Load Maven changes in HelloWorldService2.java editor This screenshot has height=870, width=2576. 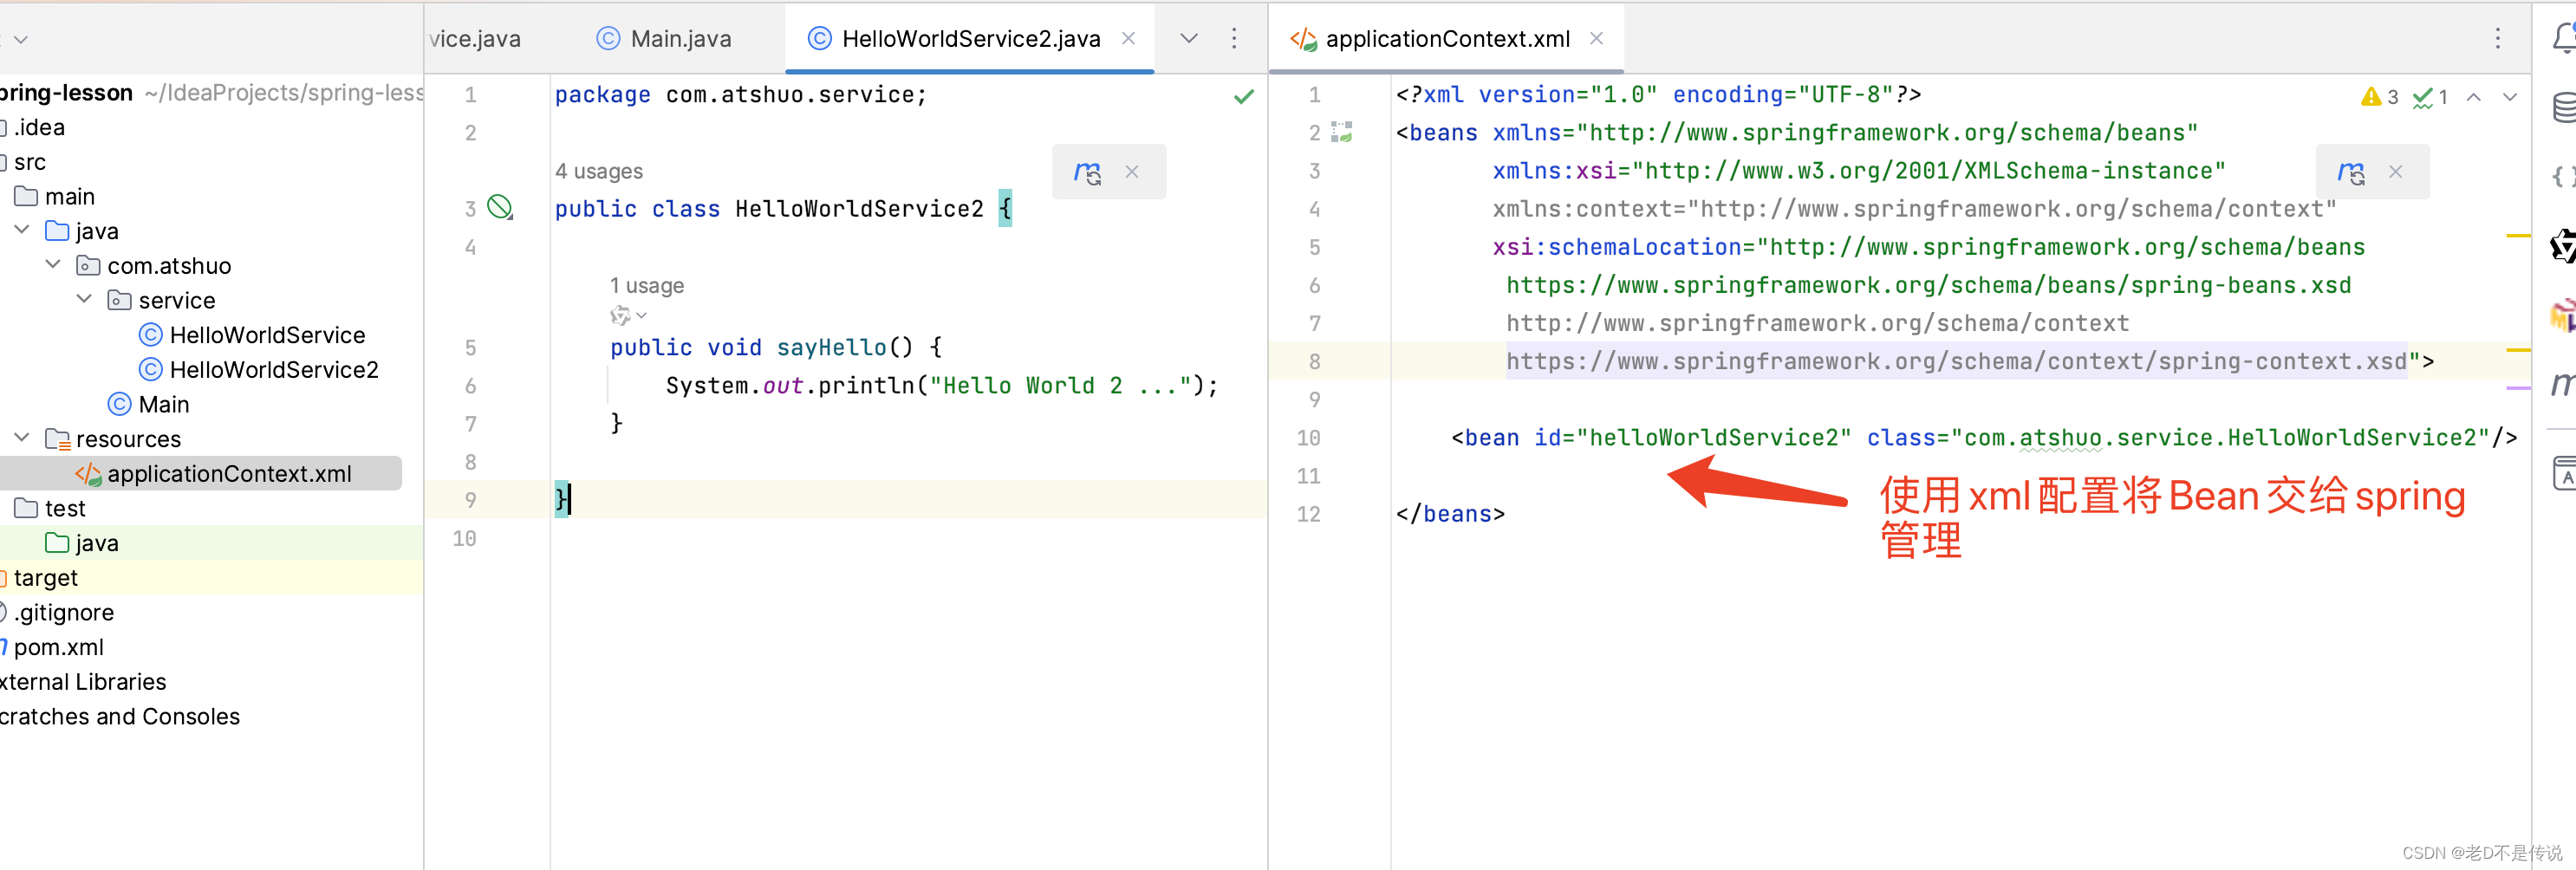1087,172
